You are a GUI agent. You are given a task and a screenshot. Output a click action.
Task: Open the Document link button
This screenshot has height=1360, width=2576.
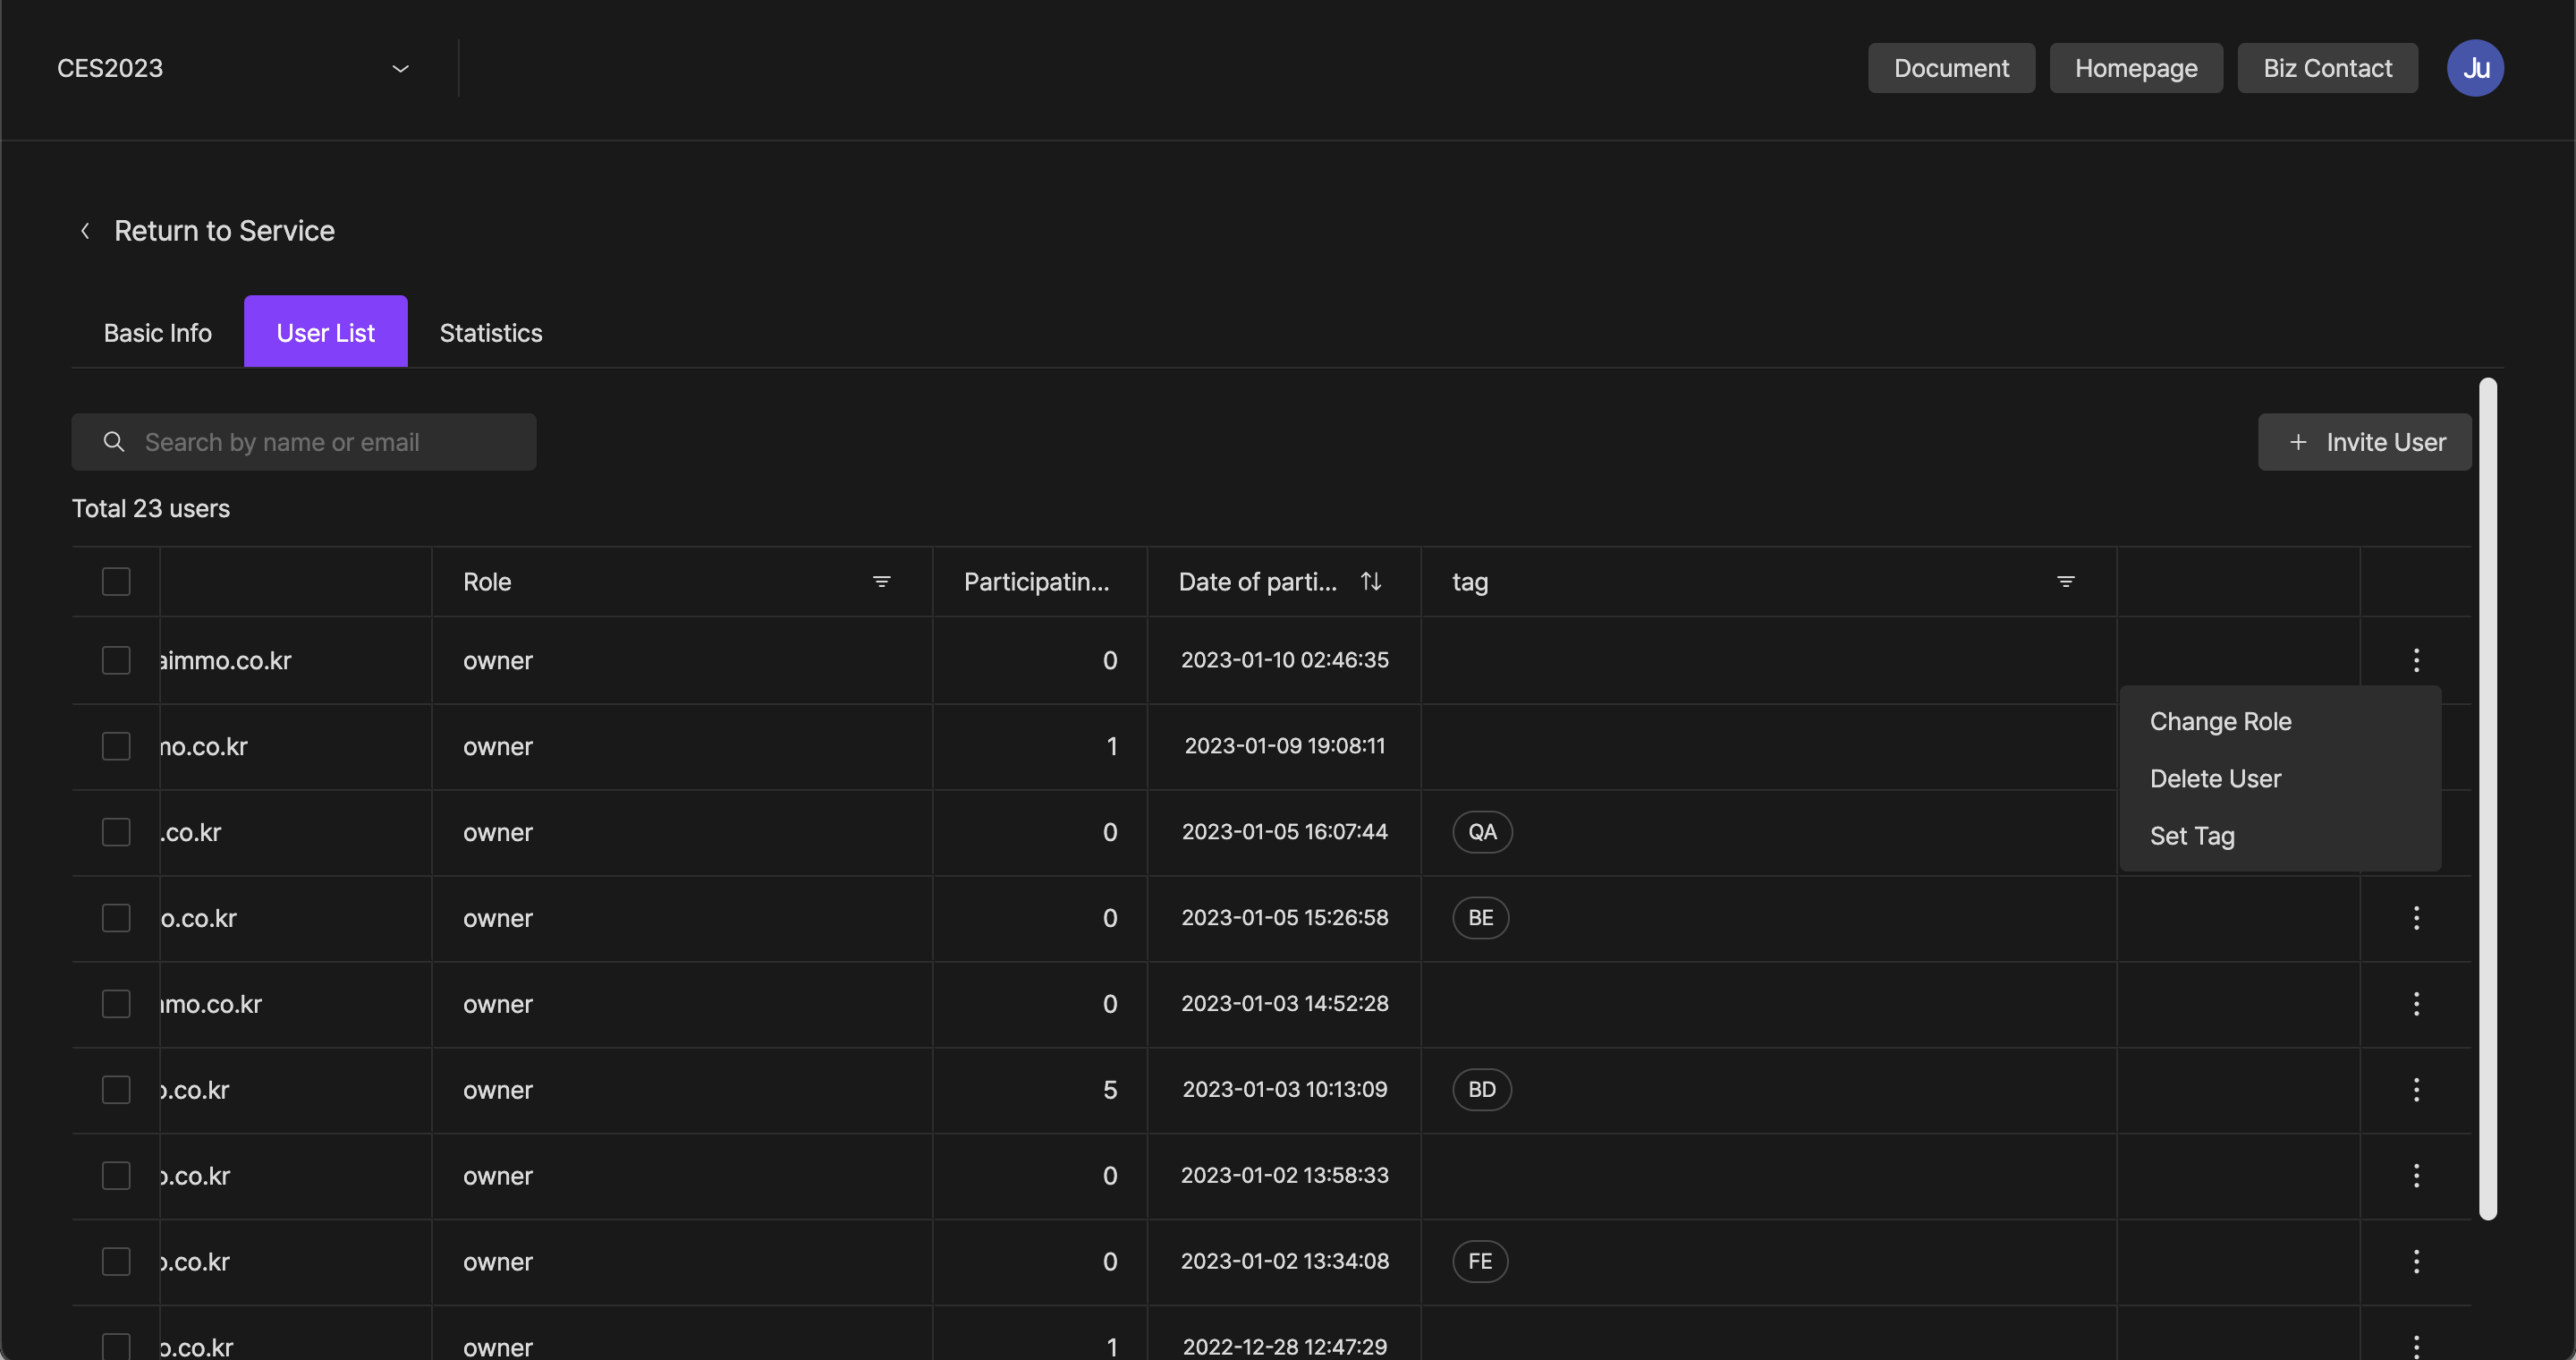click(1950, 68)
